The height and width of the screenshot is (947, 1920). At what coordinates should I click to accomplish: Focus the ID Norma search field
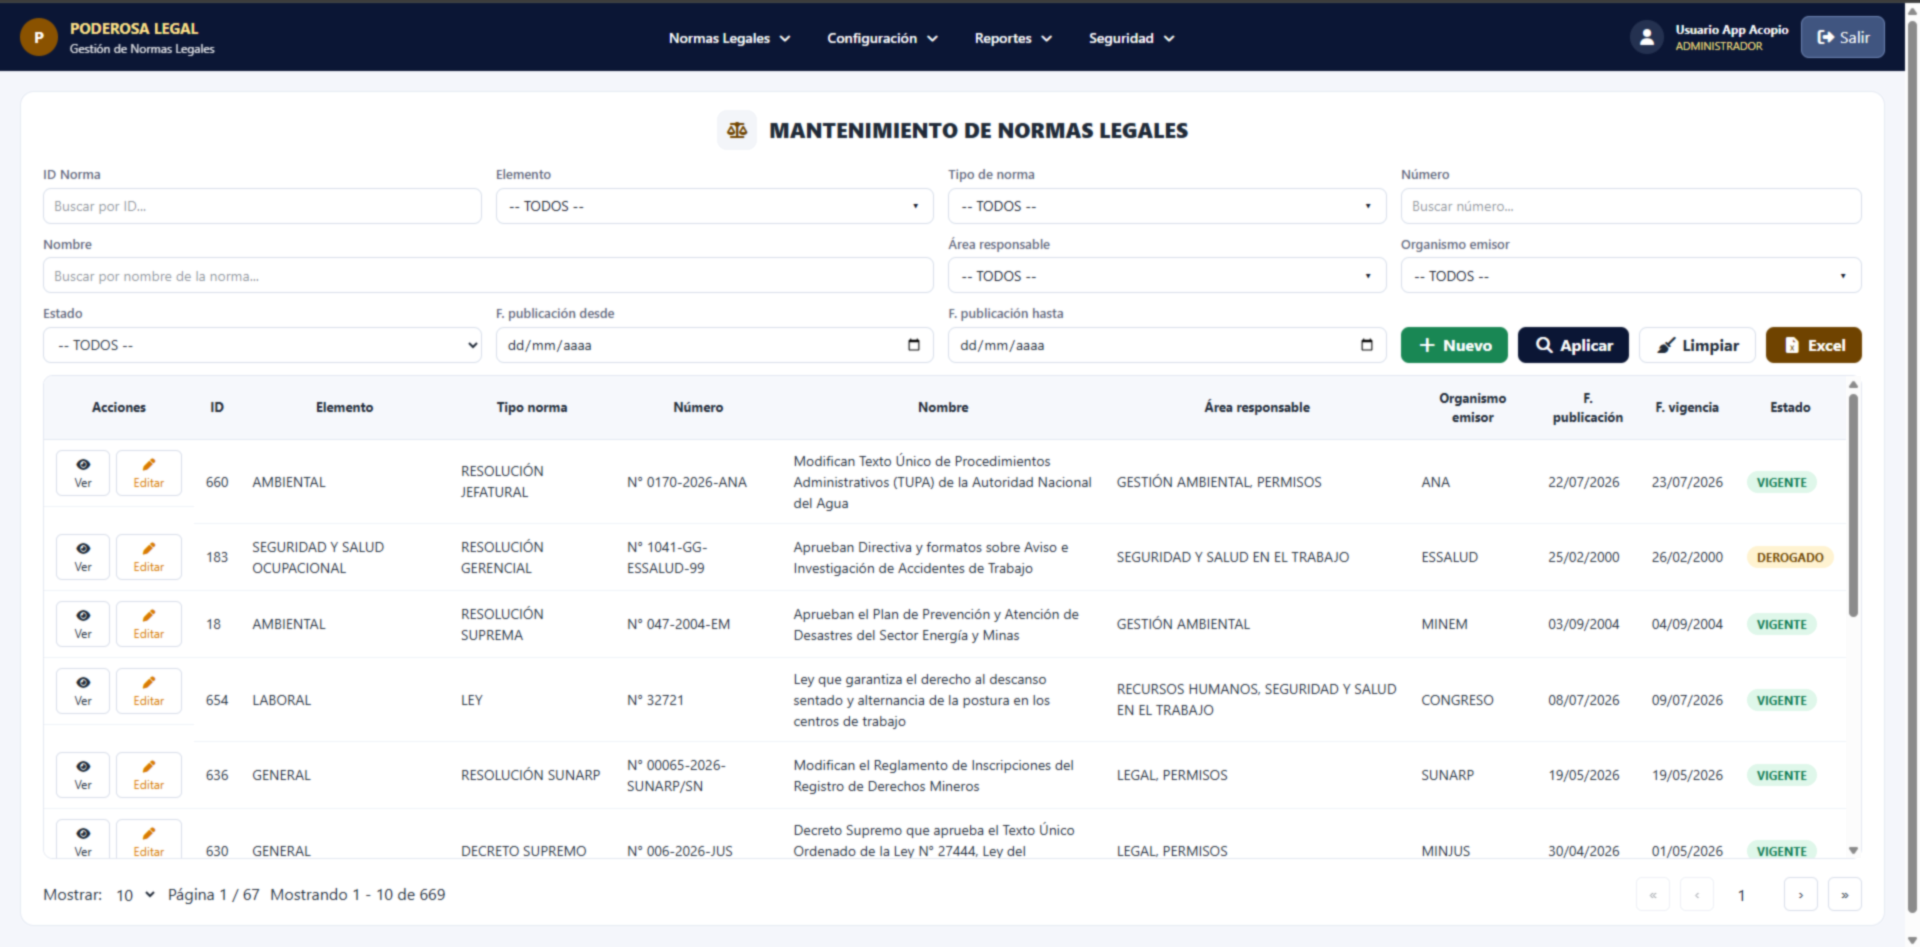[x=262, y=206]
